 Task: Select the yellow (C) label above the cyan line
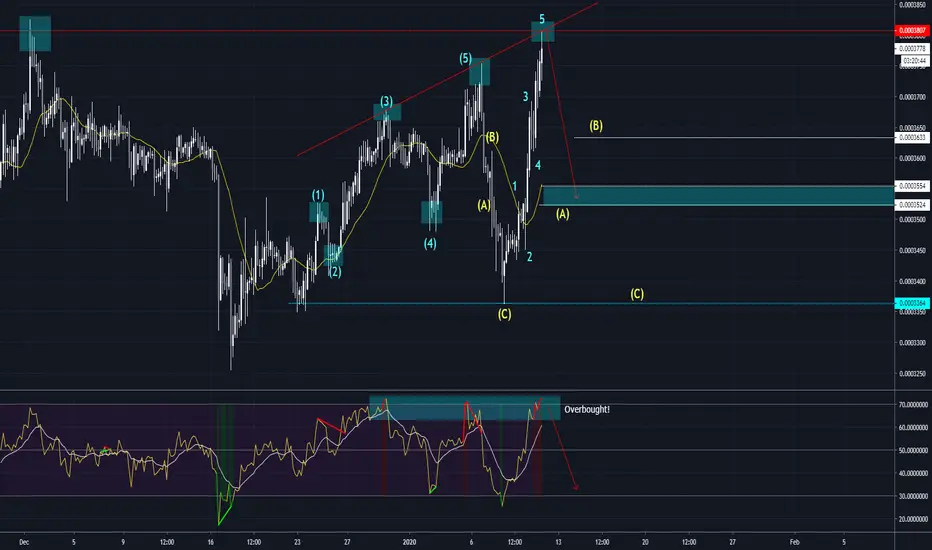pos(637,294)
